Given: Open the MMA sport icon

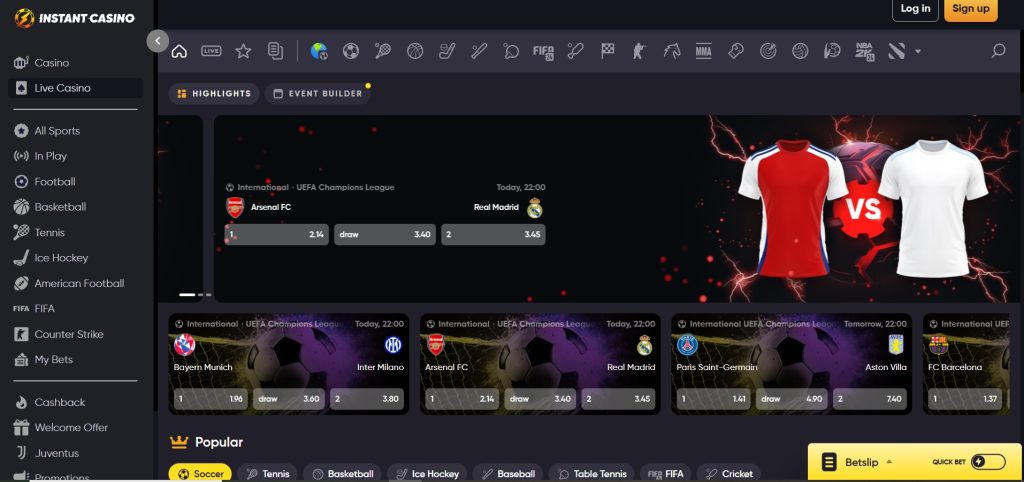Looking at the screenshot, I should [x=703, y=51].
